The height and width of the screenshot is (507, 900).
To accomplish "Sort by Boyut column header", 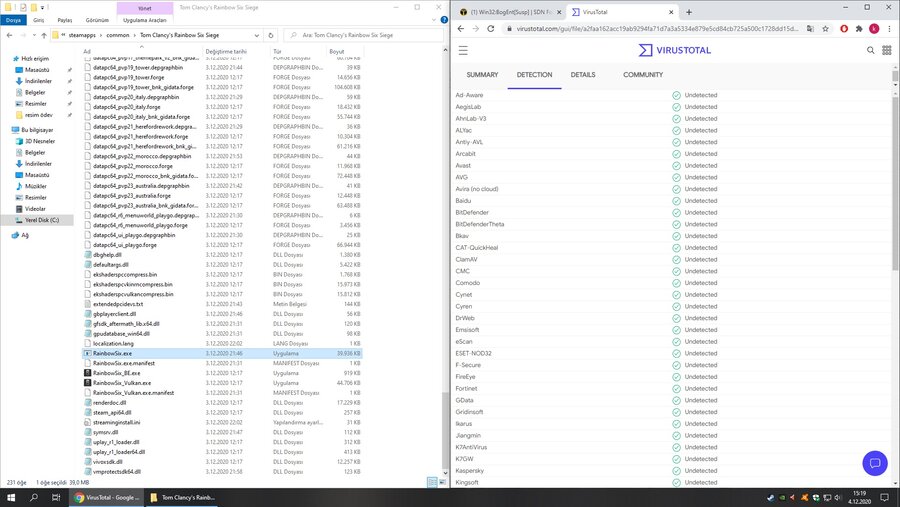I will click(x=337, y=52).
